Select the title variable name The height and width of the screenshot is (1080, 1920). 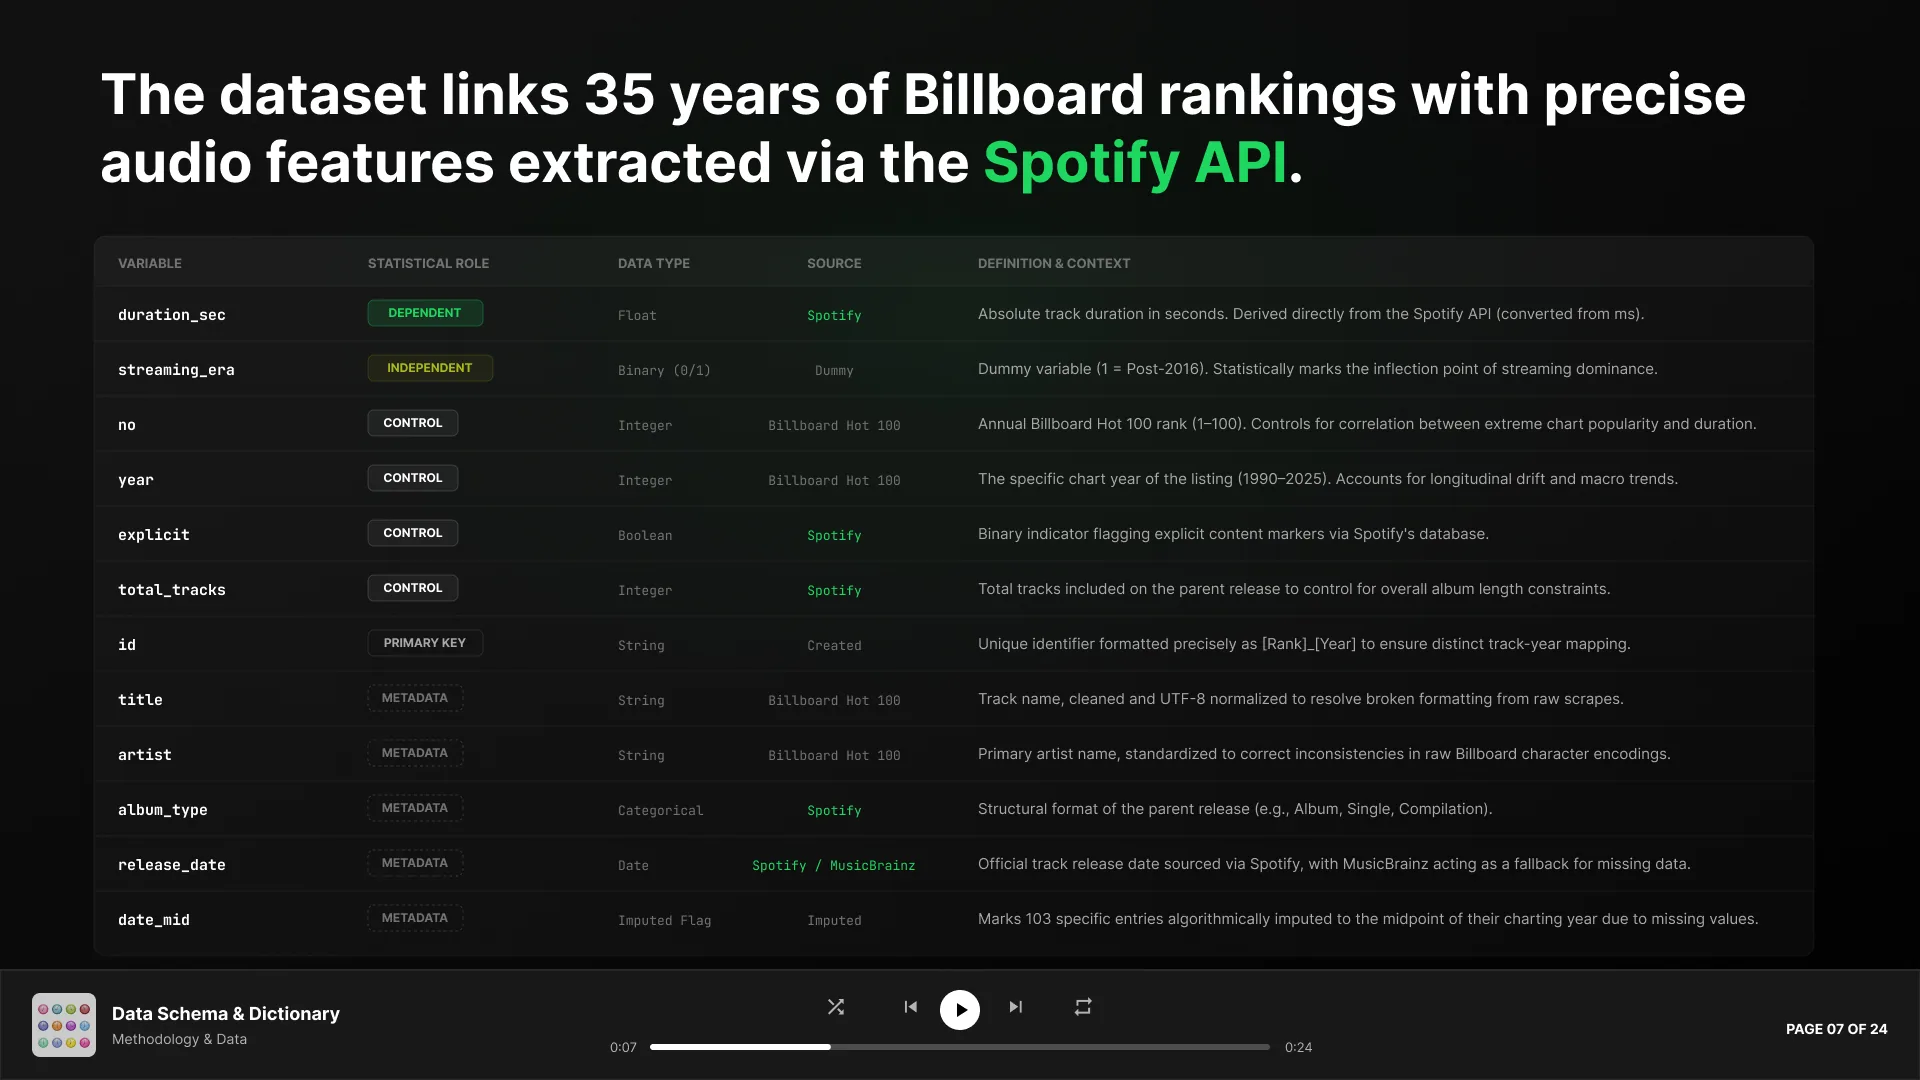pyautogui.click(x=140, y=700)
